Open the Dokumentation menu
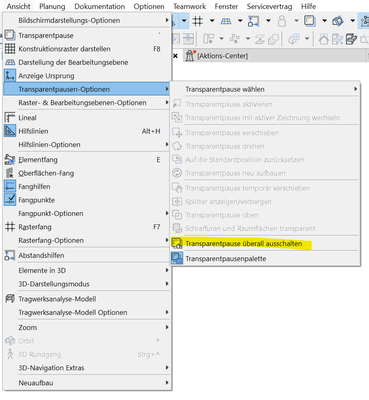This screenshot has height=400, width=369. coord(100,6)
